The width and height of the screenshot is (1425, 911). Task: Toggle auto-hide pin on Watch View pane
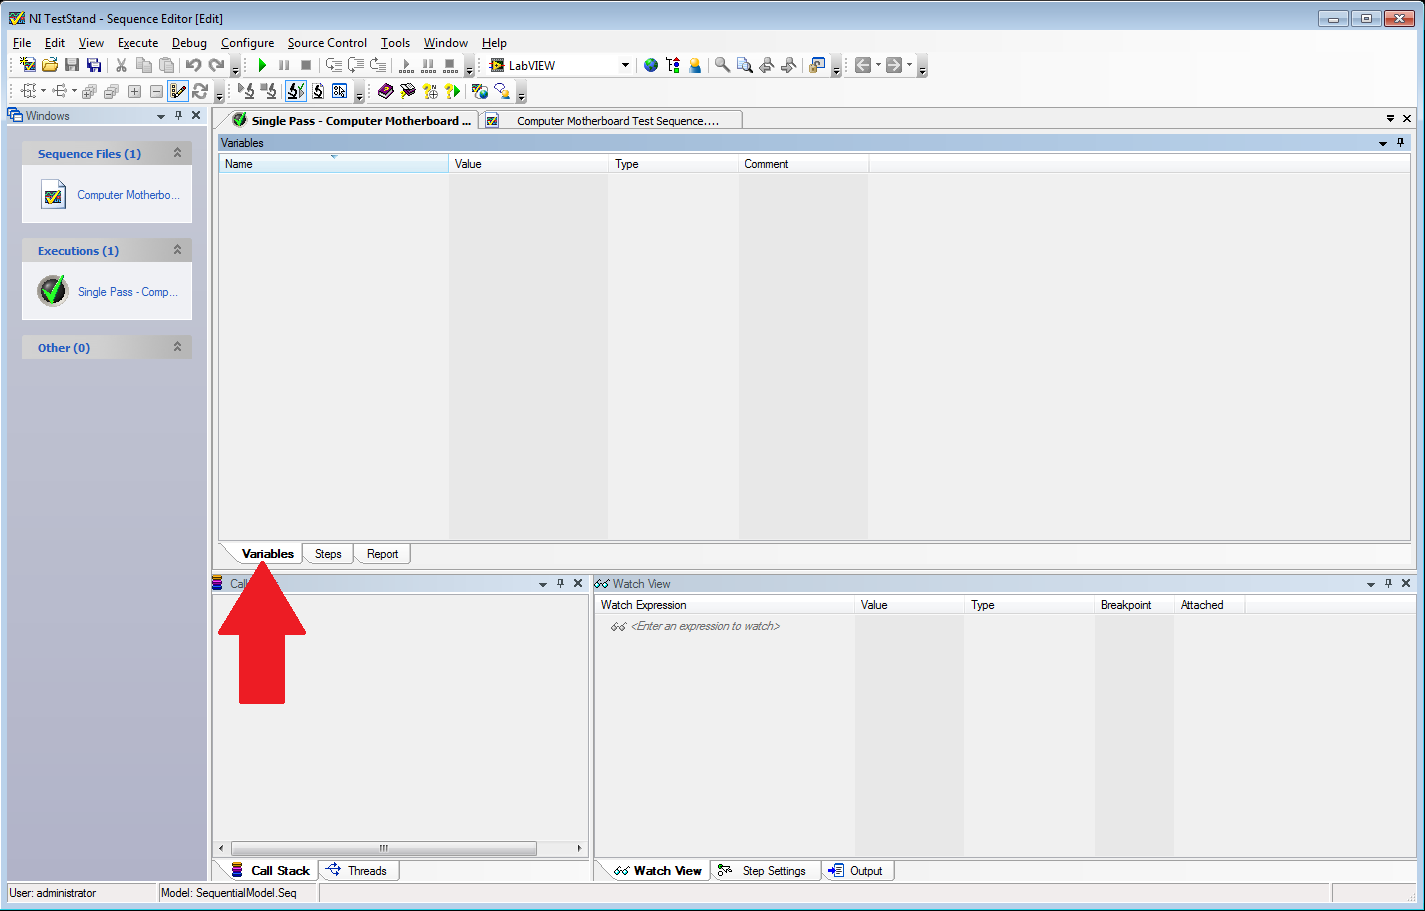pos(1388,583)
